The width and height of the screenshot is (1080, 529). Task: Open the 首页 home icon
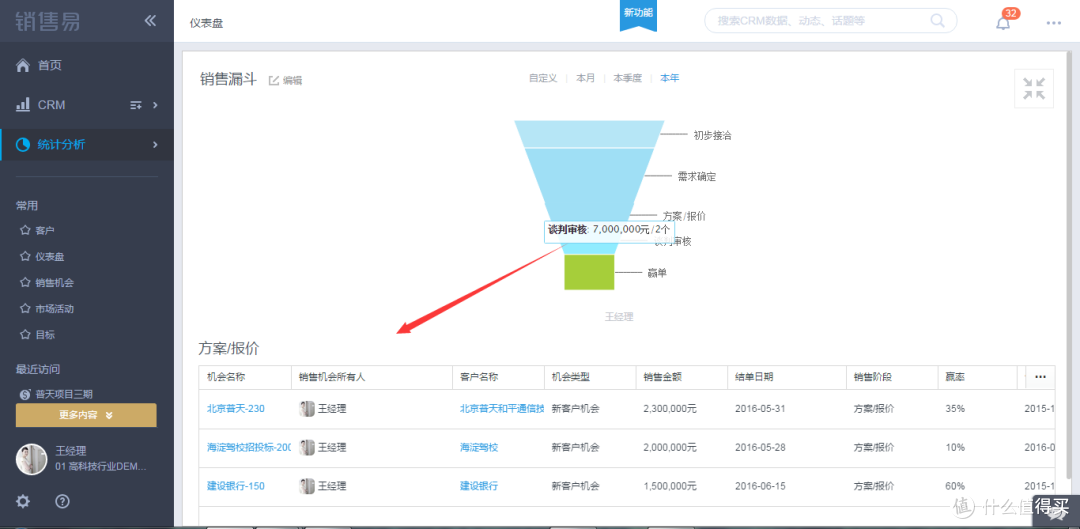pos(23,65)
